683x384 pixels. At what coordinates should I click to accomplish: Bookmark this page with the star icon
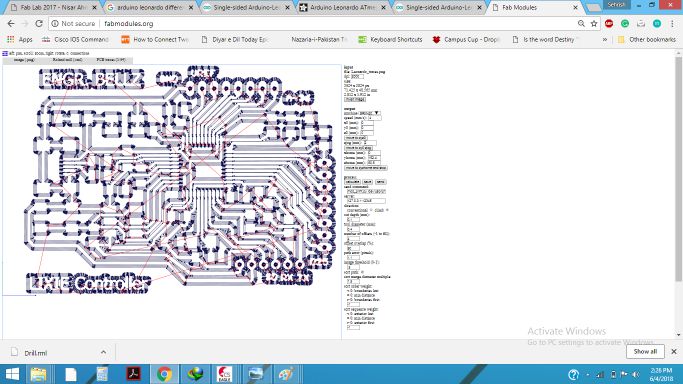click(594, 24)
